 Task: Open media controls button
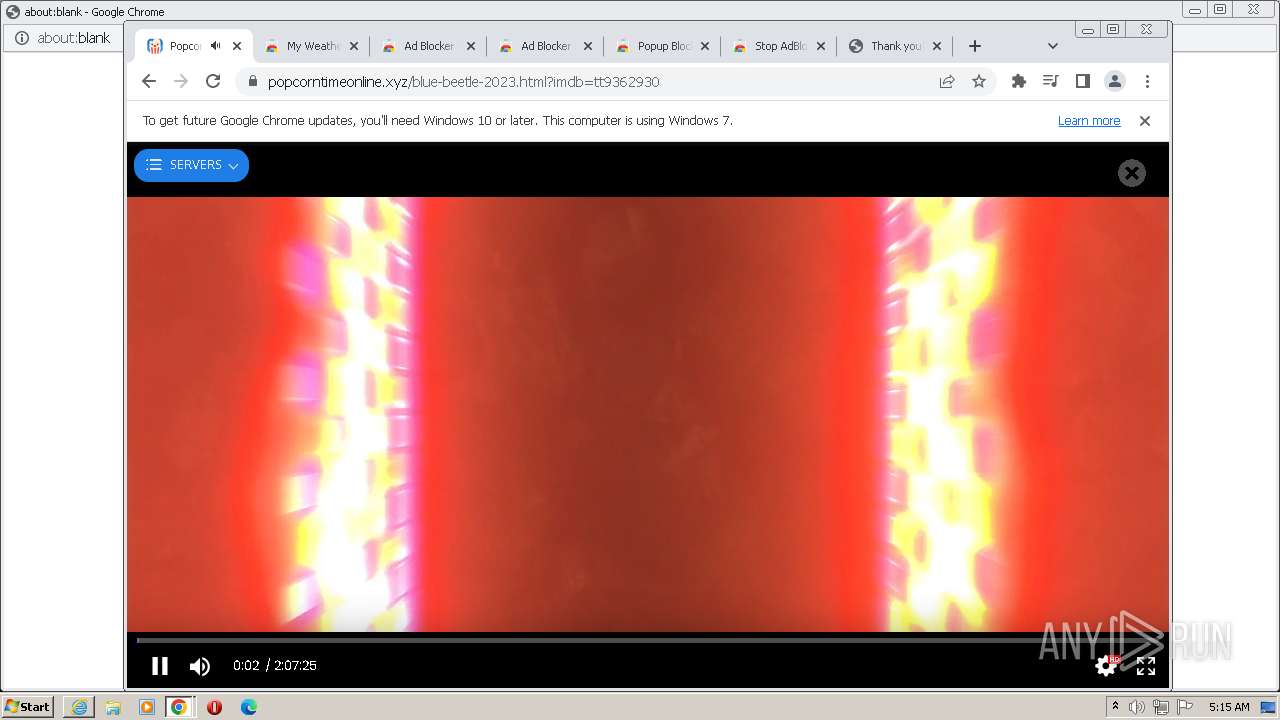(1051, 82)
